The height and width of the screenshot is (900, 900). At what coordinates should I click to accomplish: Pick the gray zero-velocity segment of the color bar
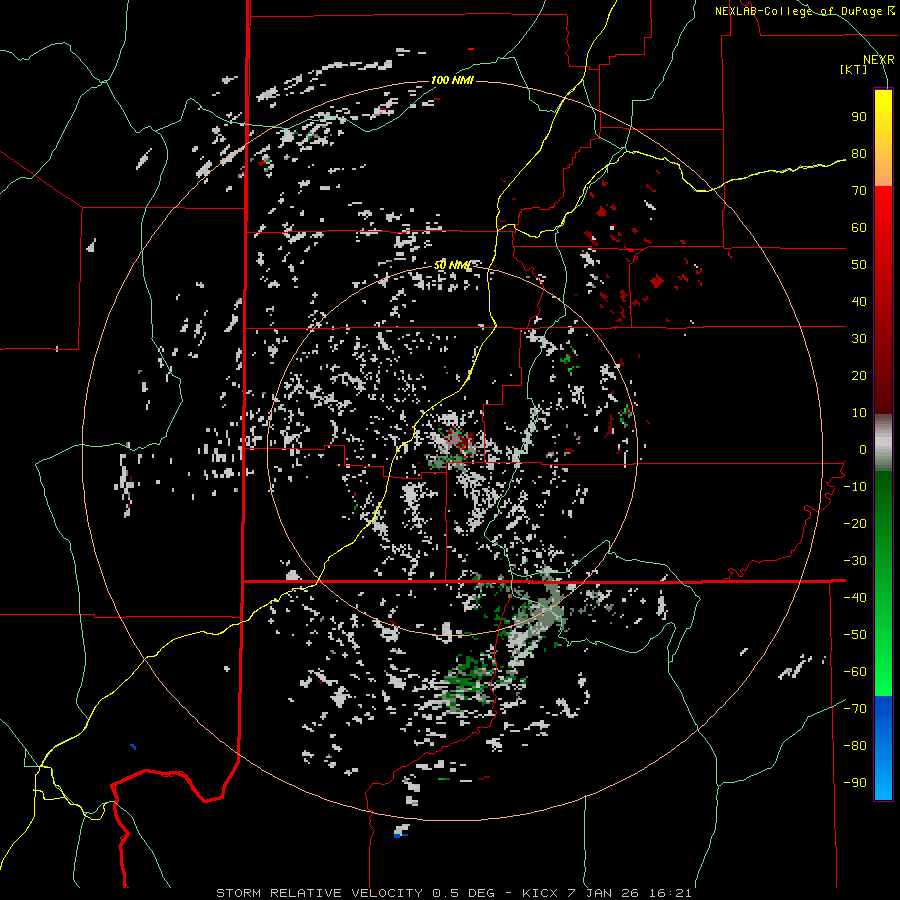(x=883, y=443)
